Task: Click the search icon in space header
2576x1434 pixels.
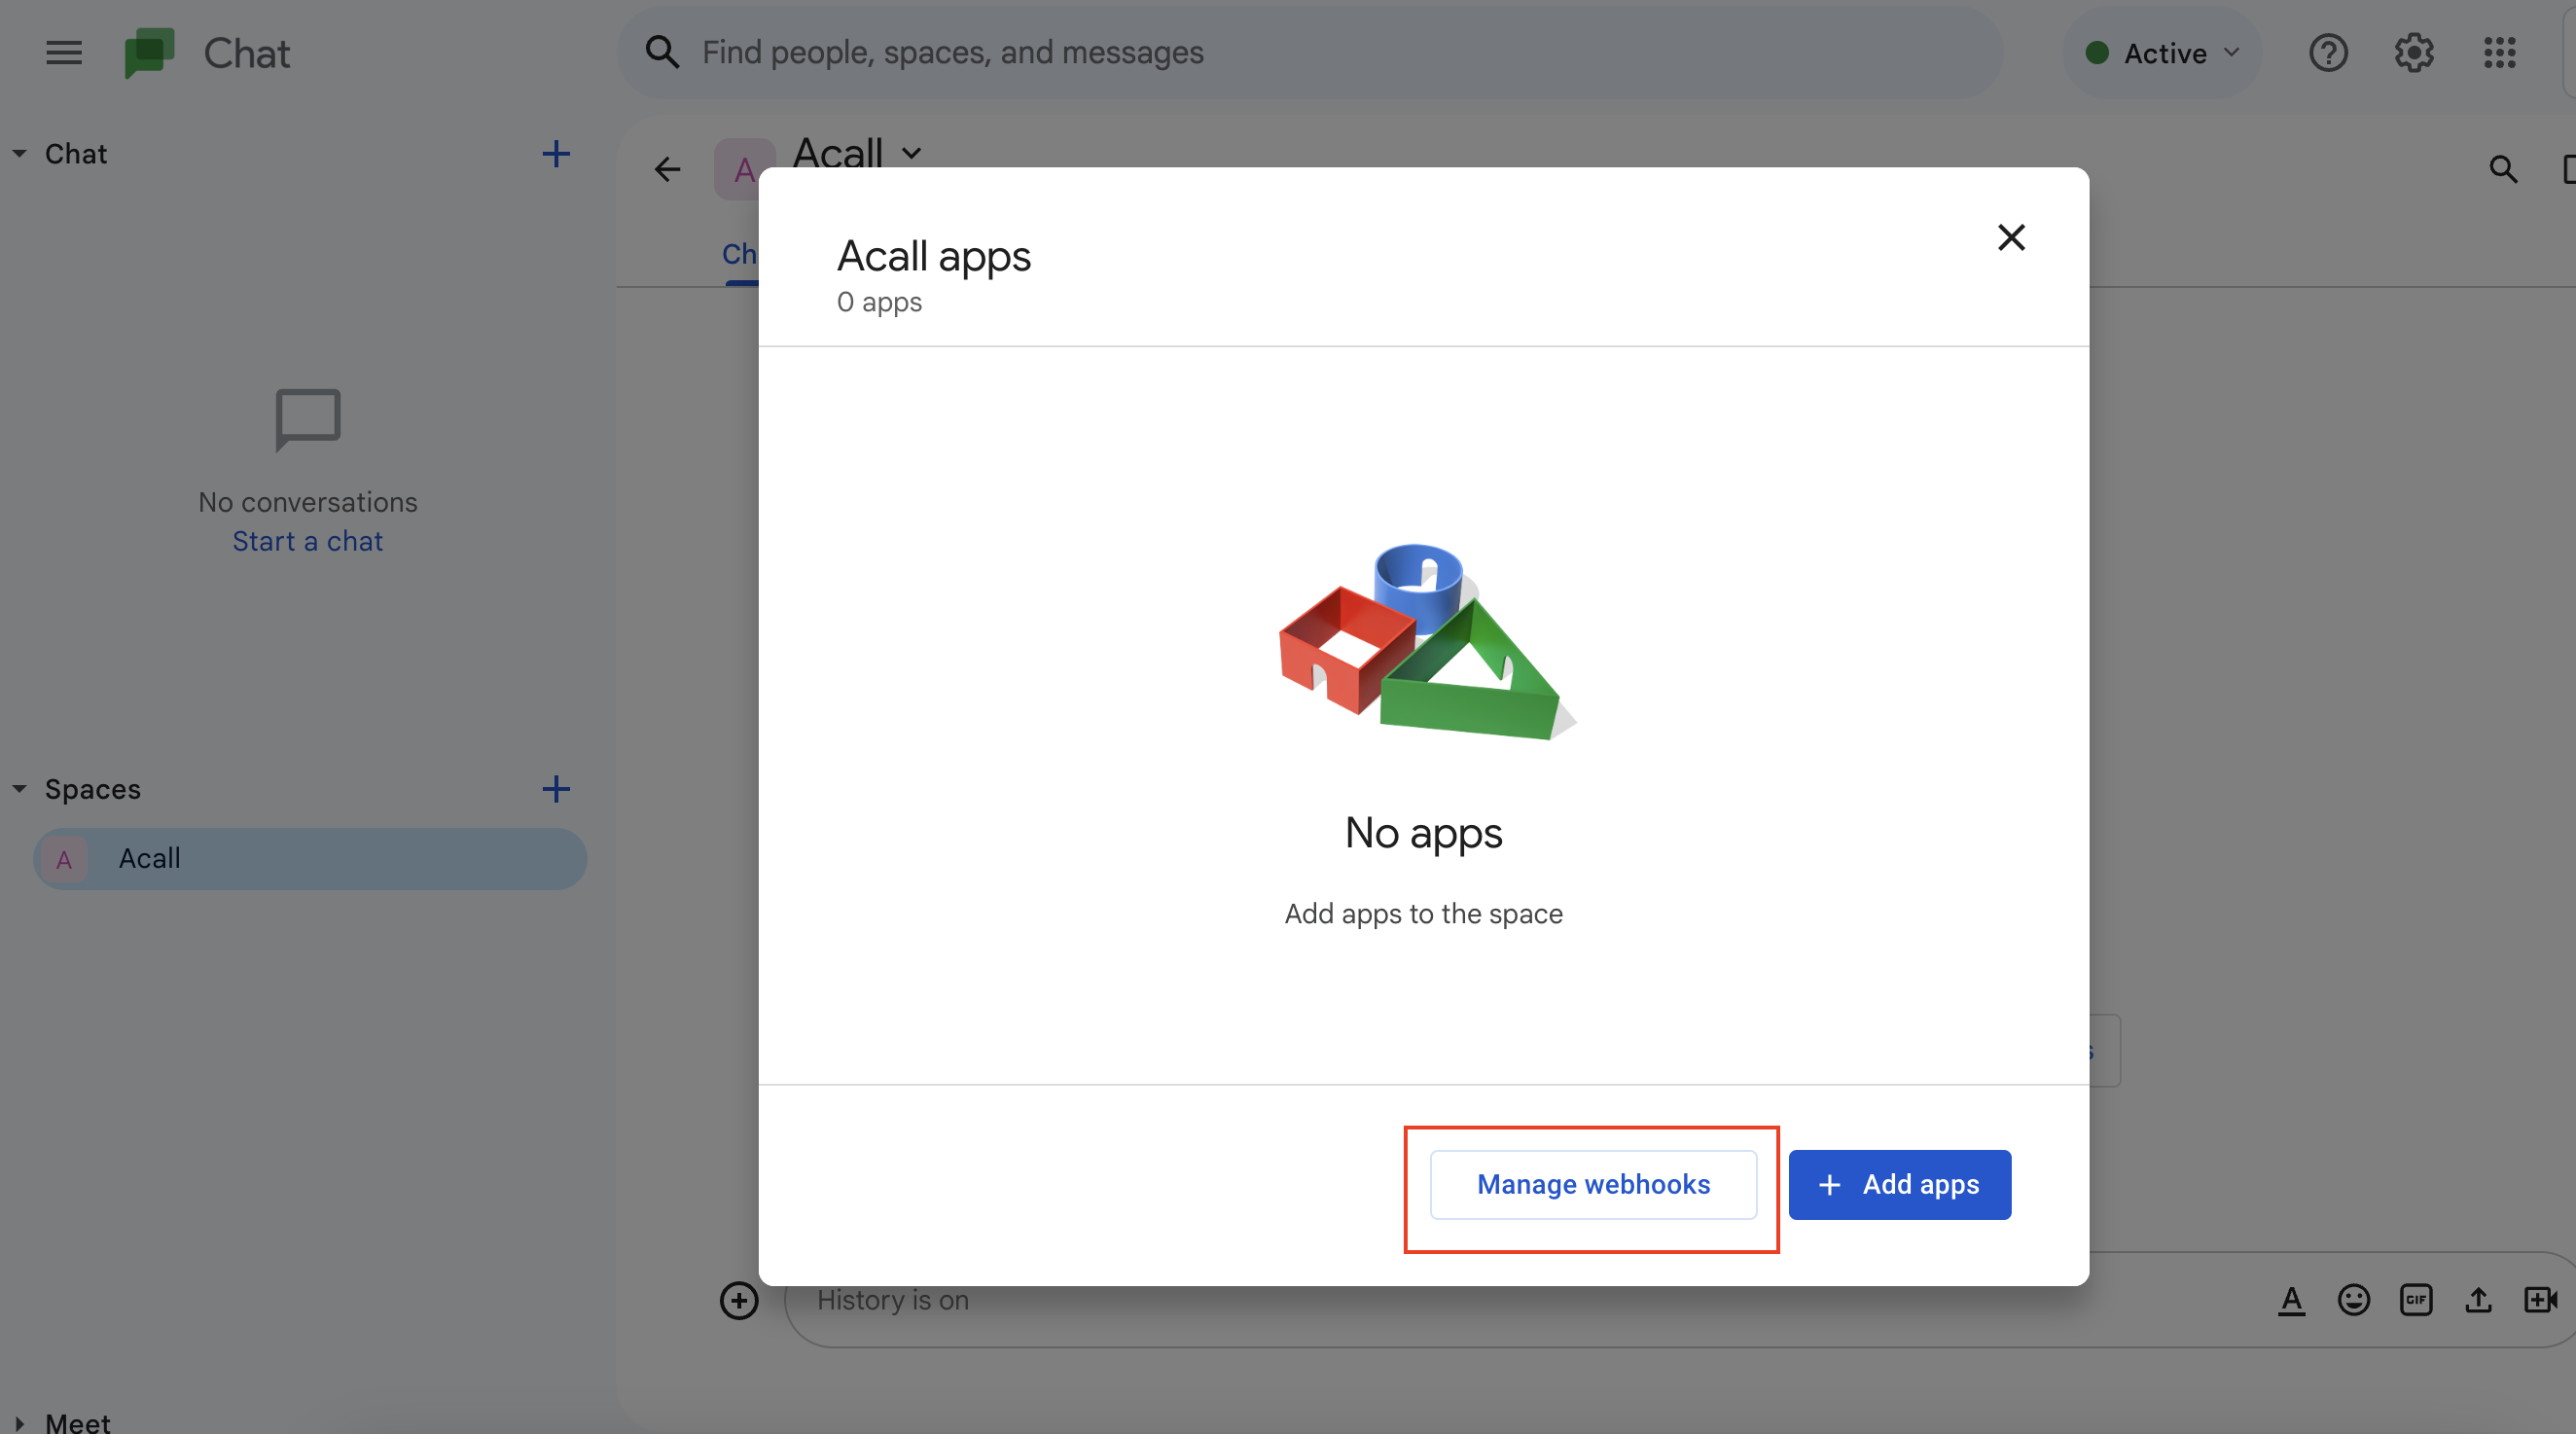Action: pyautogui.click(x=2503, y=170)
